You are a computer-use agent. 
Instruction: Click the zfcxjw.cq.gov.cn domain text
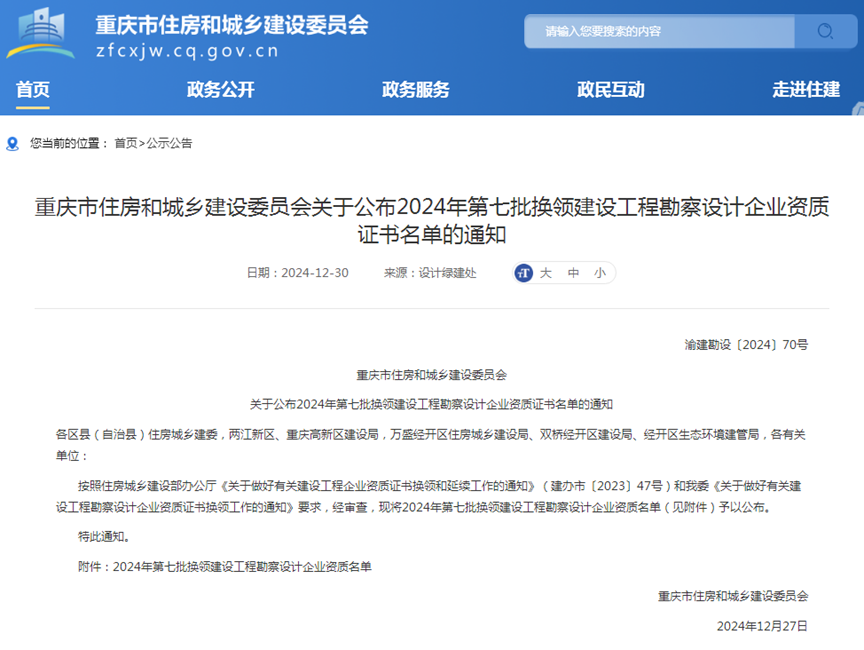[187, 51]
